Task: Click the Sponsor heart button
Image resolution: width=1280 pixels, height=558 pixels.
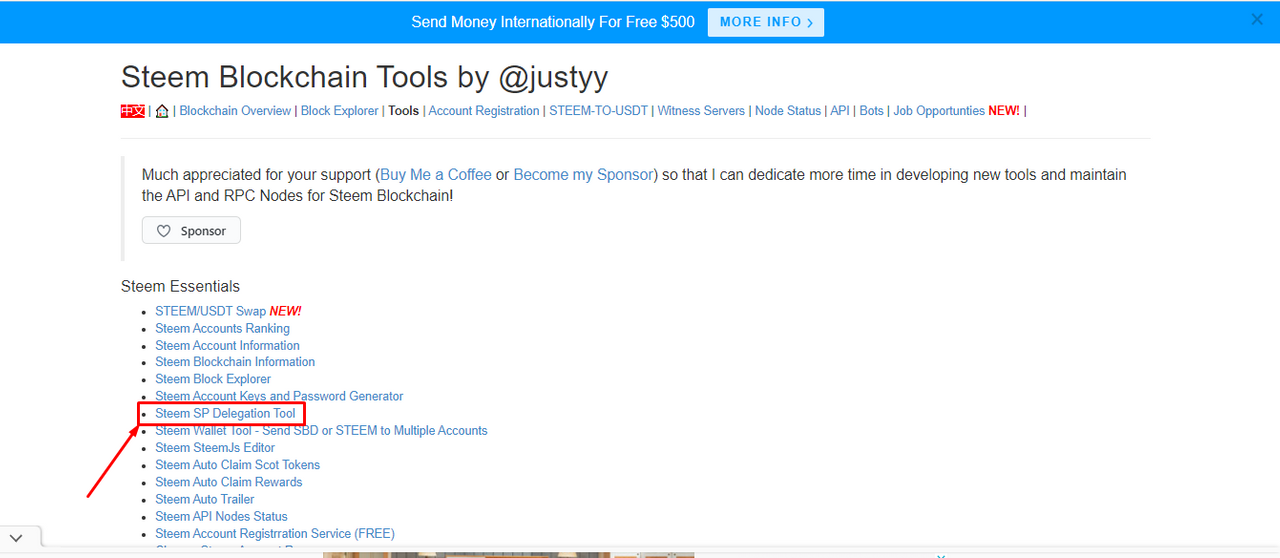Action: tap(191, 231)
